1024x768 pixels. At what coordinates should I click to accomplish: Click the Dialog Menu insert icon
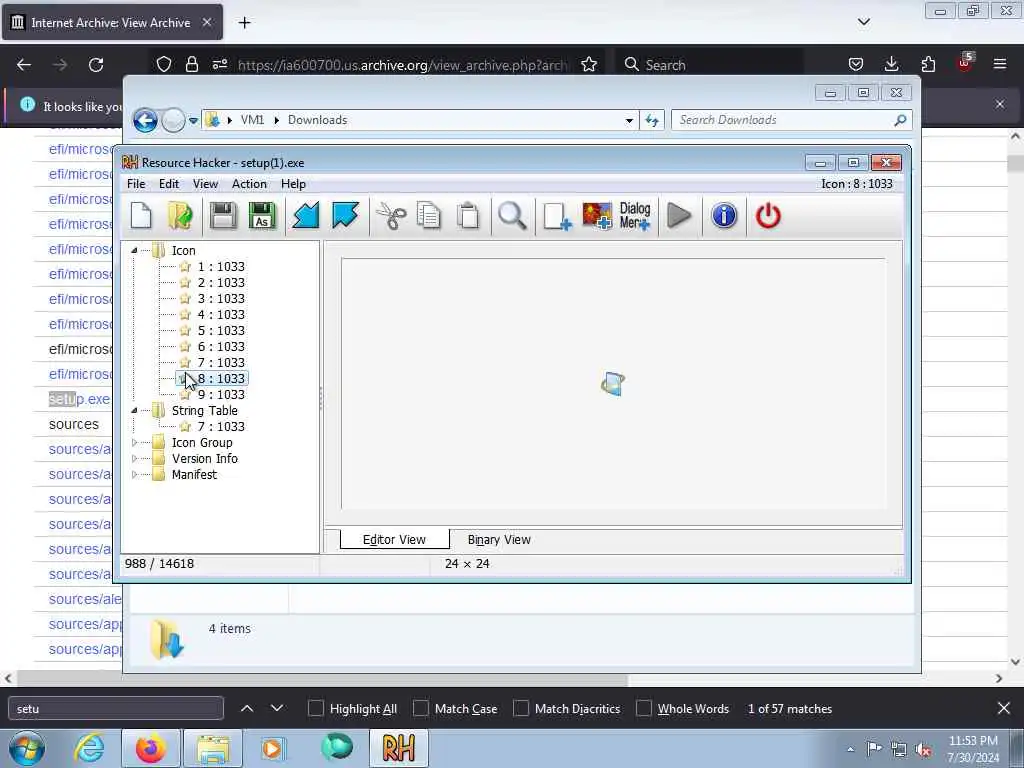coord(635,216)
